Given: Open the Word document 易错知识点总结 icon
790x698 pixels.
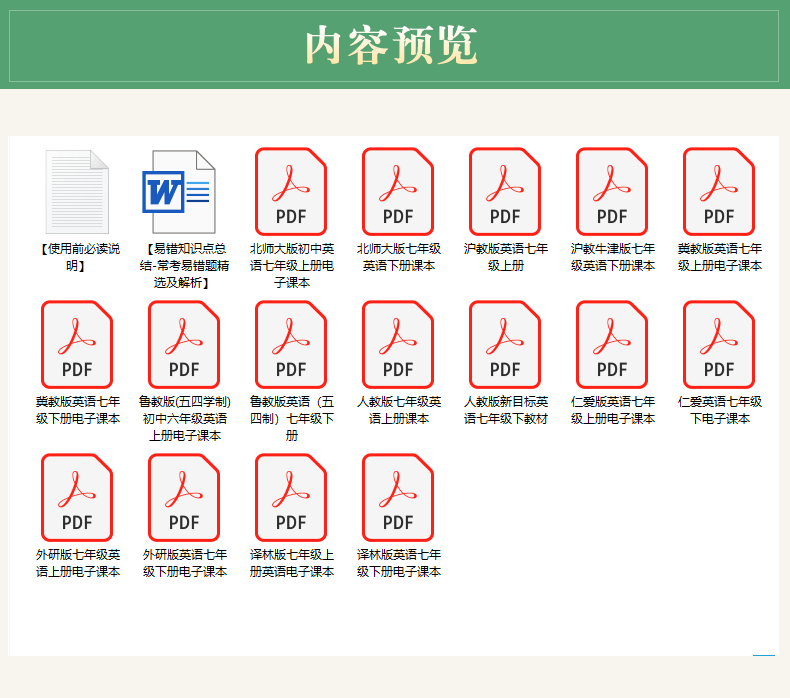Looking at the screenshot, I should point(179,192).
